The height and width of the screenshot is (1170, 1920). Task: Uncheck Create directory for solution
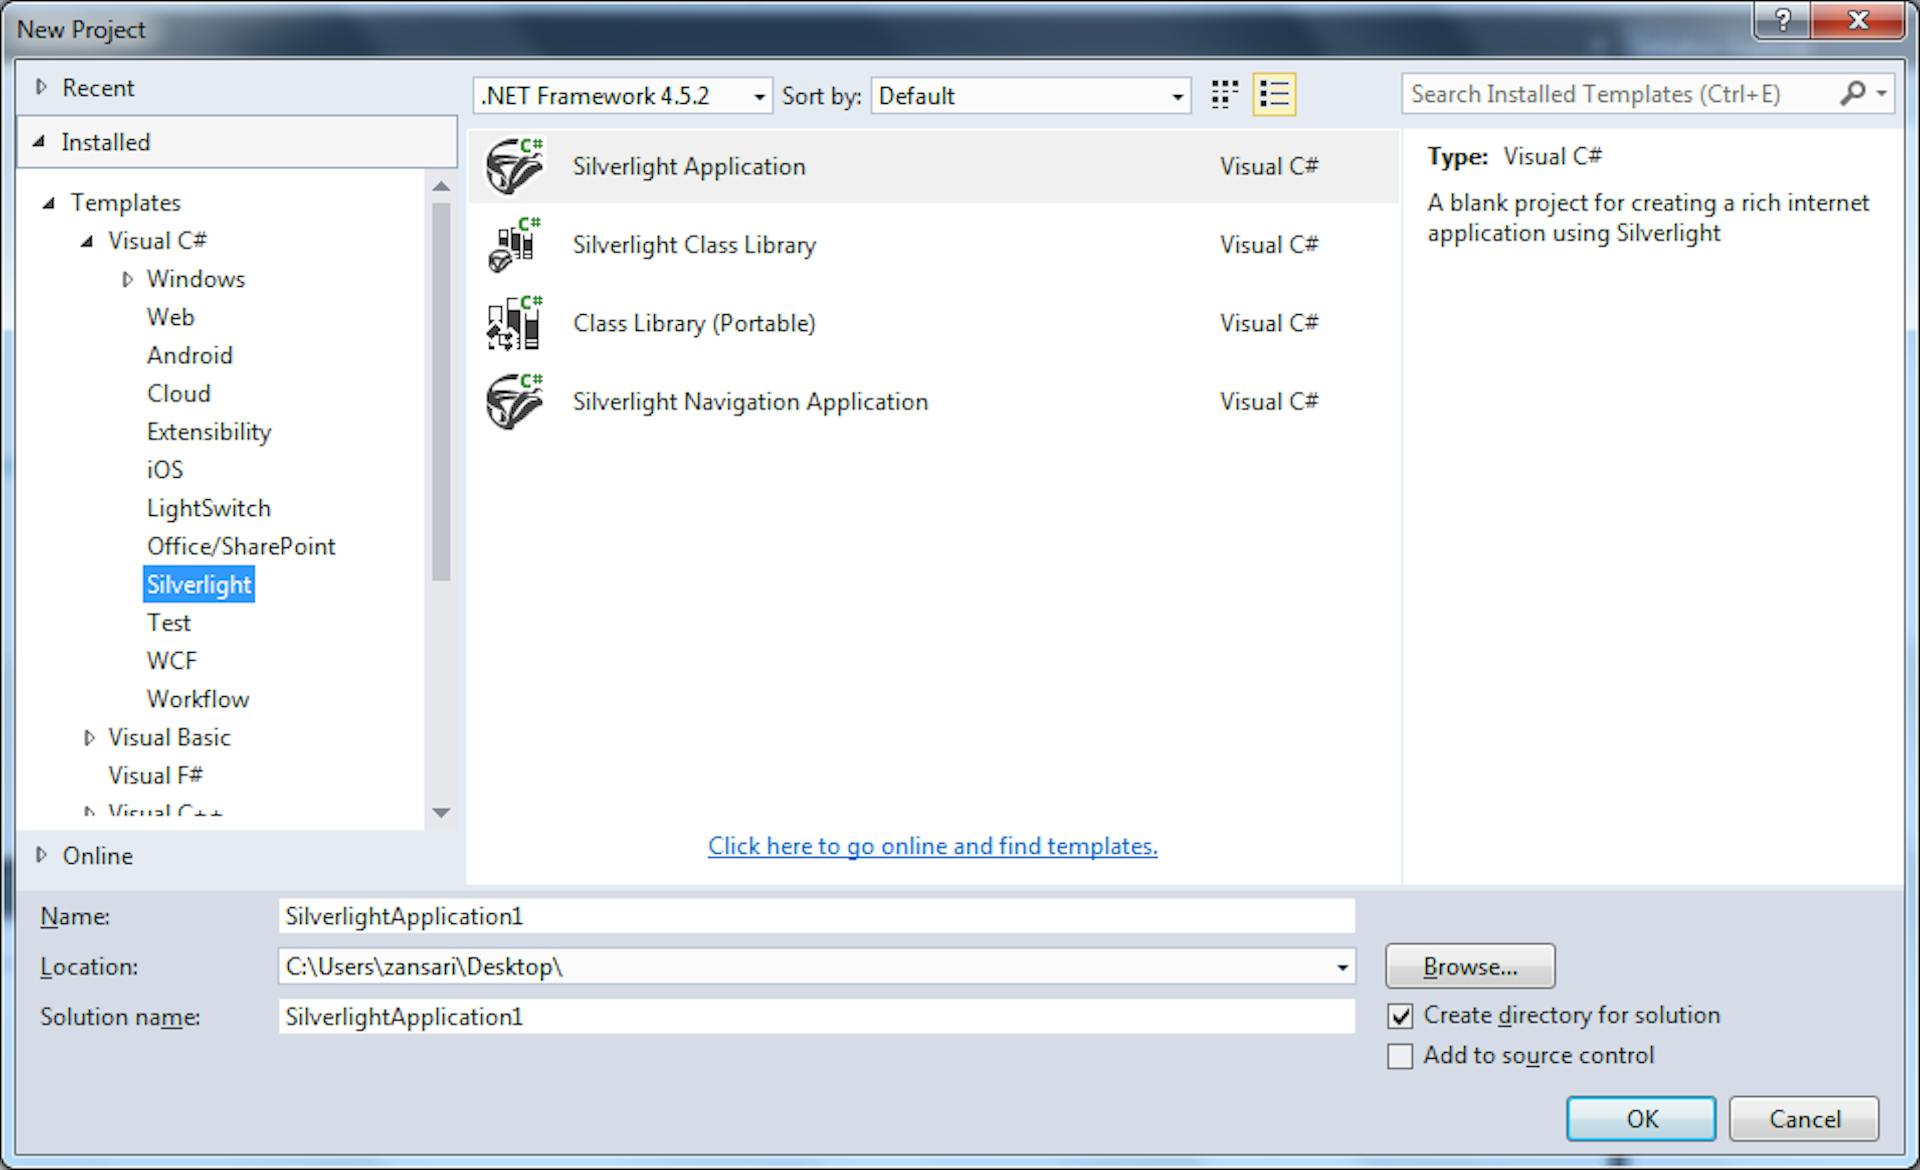point(1400,1016)
